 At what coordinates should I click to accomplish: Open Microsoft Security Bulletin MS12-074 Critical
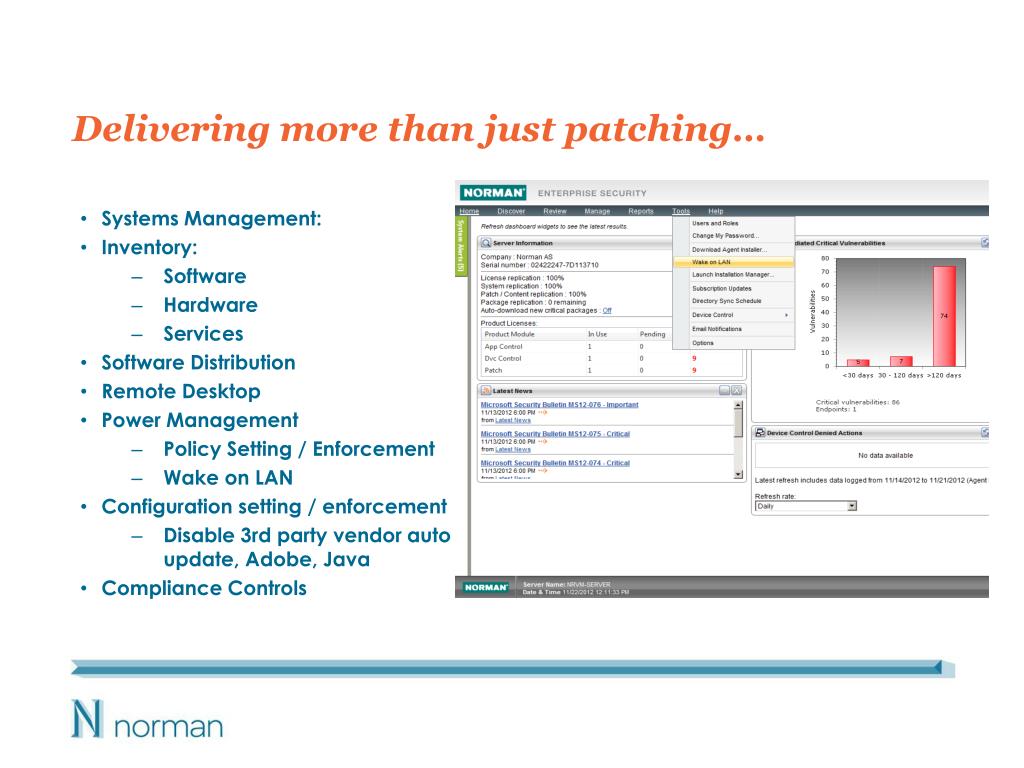point(555,463)
